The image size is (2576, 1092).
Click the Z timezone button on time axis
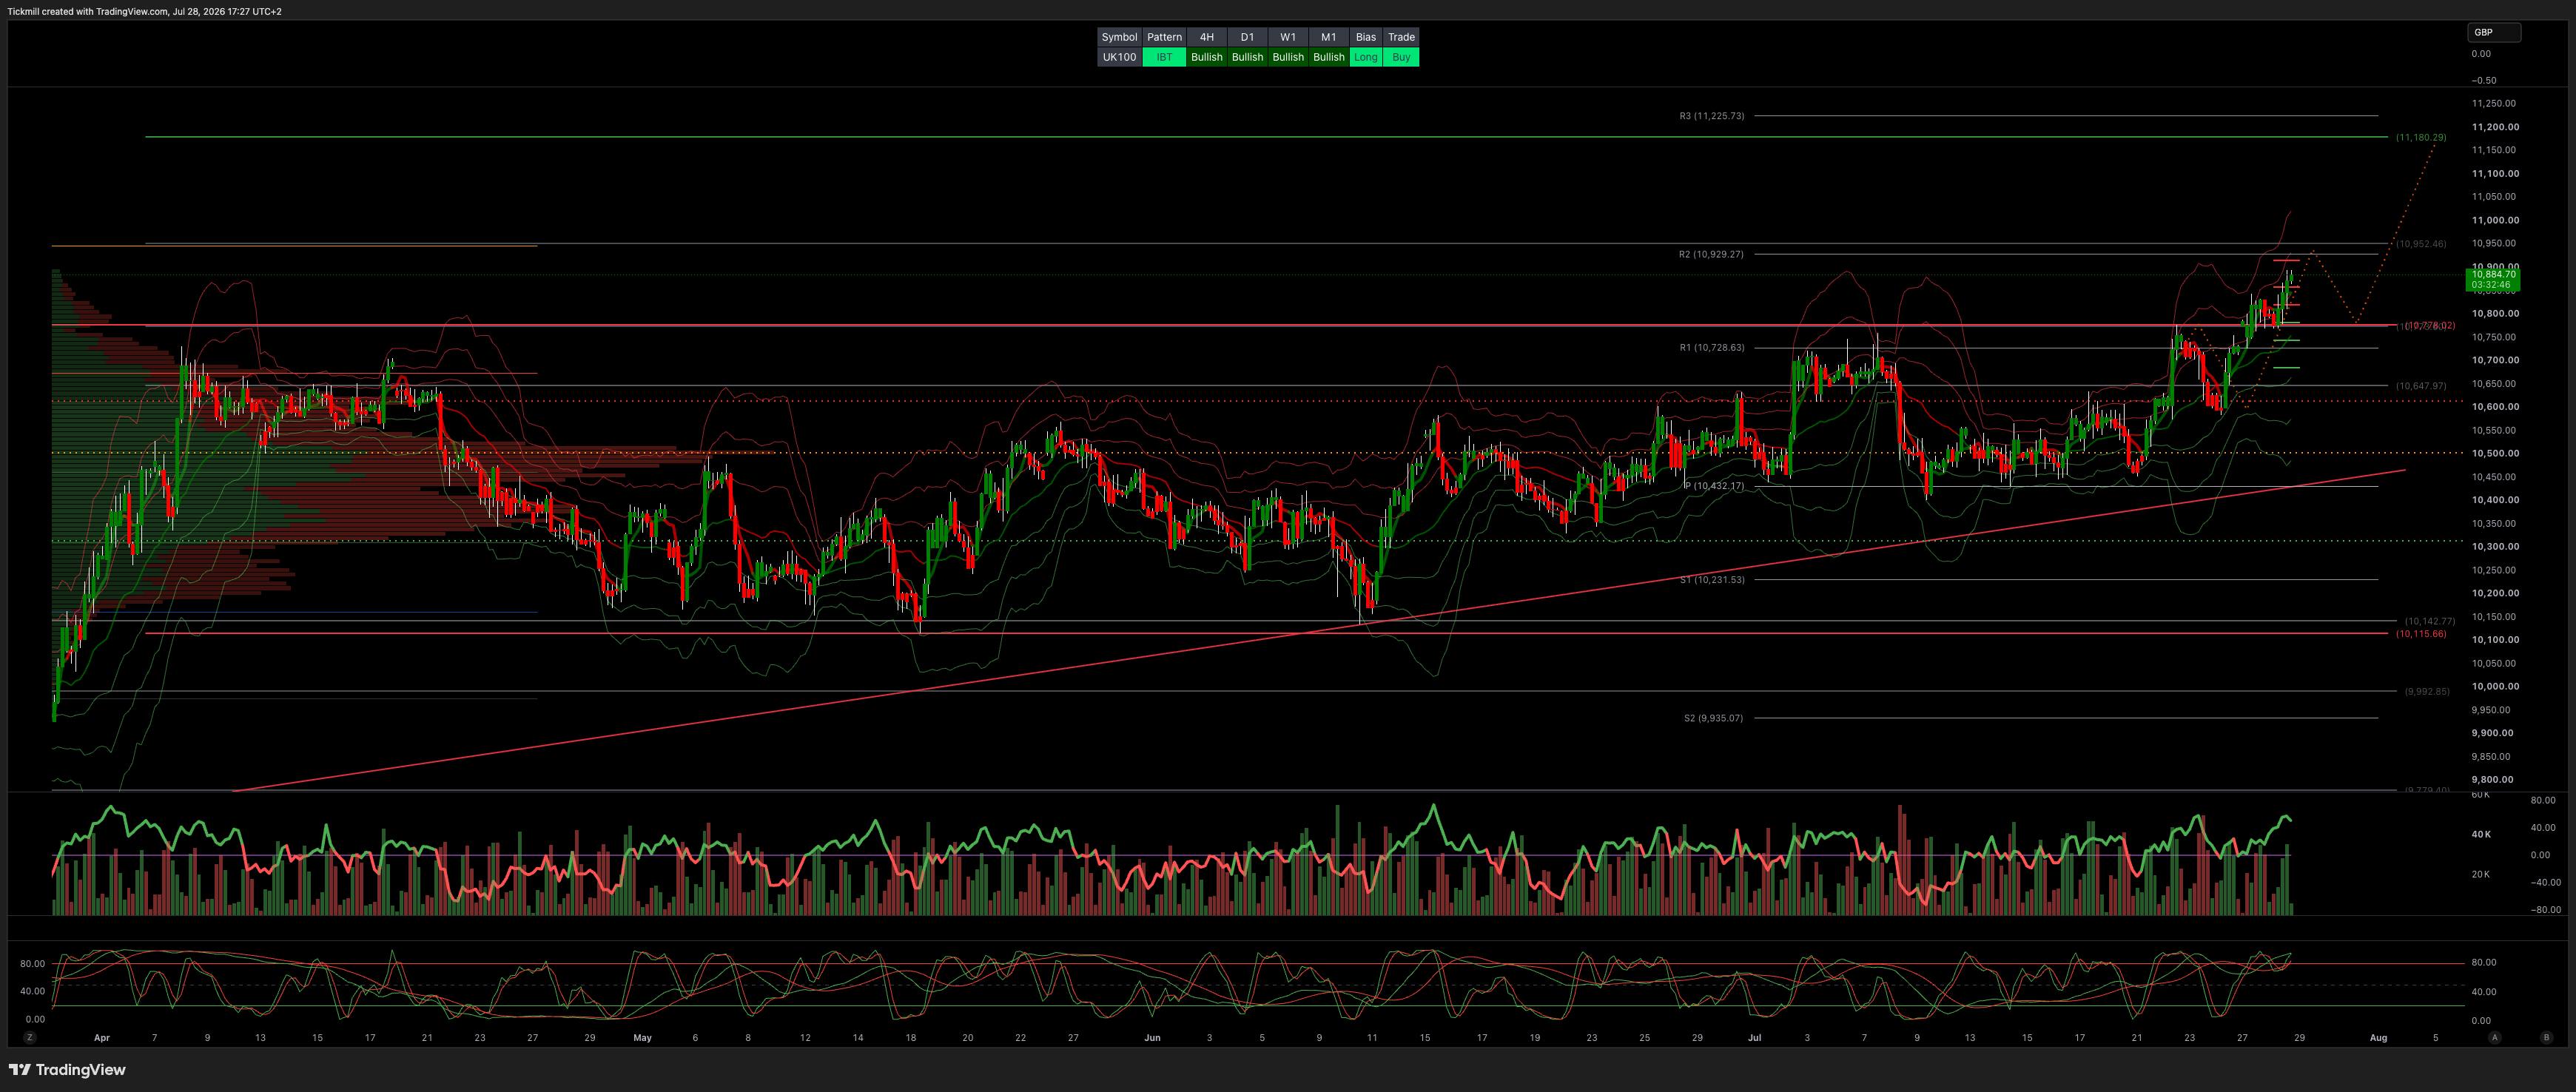click(x=30, y=1037)
